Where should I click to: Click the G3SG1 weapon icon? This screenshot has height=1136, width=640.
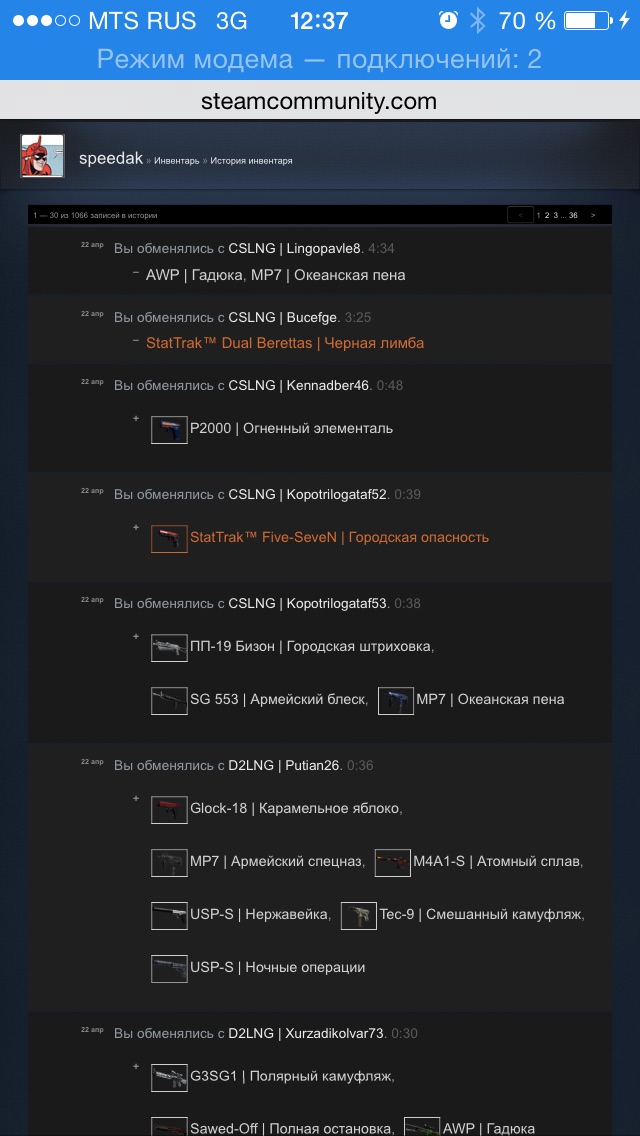(x=169, y=1077)
